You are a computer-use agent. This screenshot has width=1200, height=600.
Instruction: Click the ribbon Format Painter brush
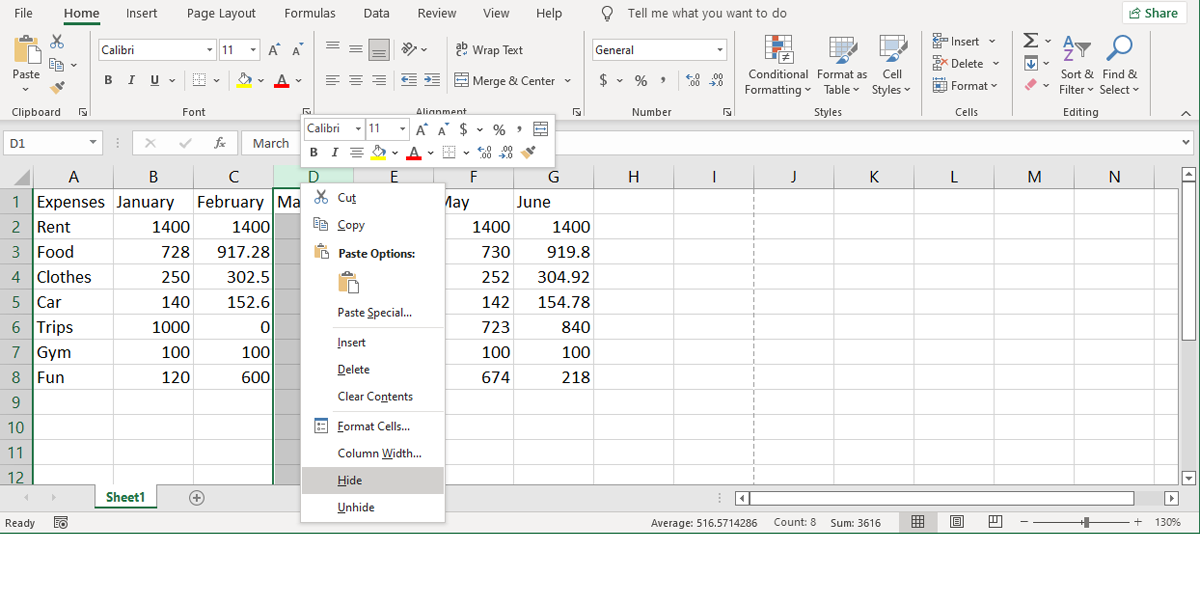click(x=57, y=89)
